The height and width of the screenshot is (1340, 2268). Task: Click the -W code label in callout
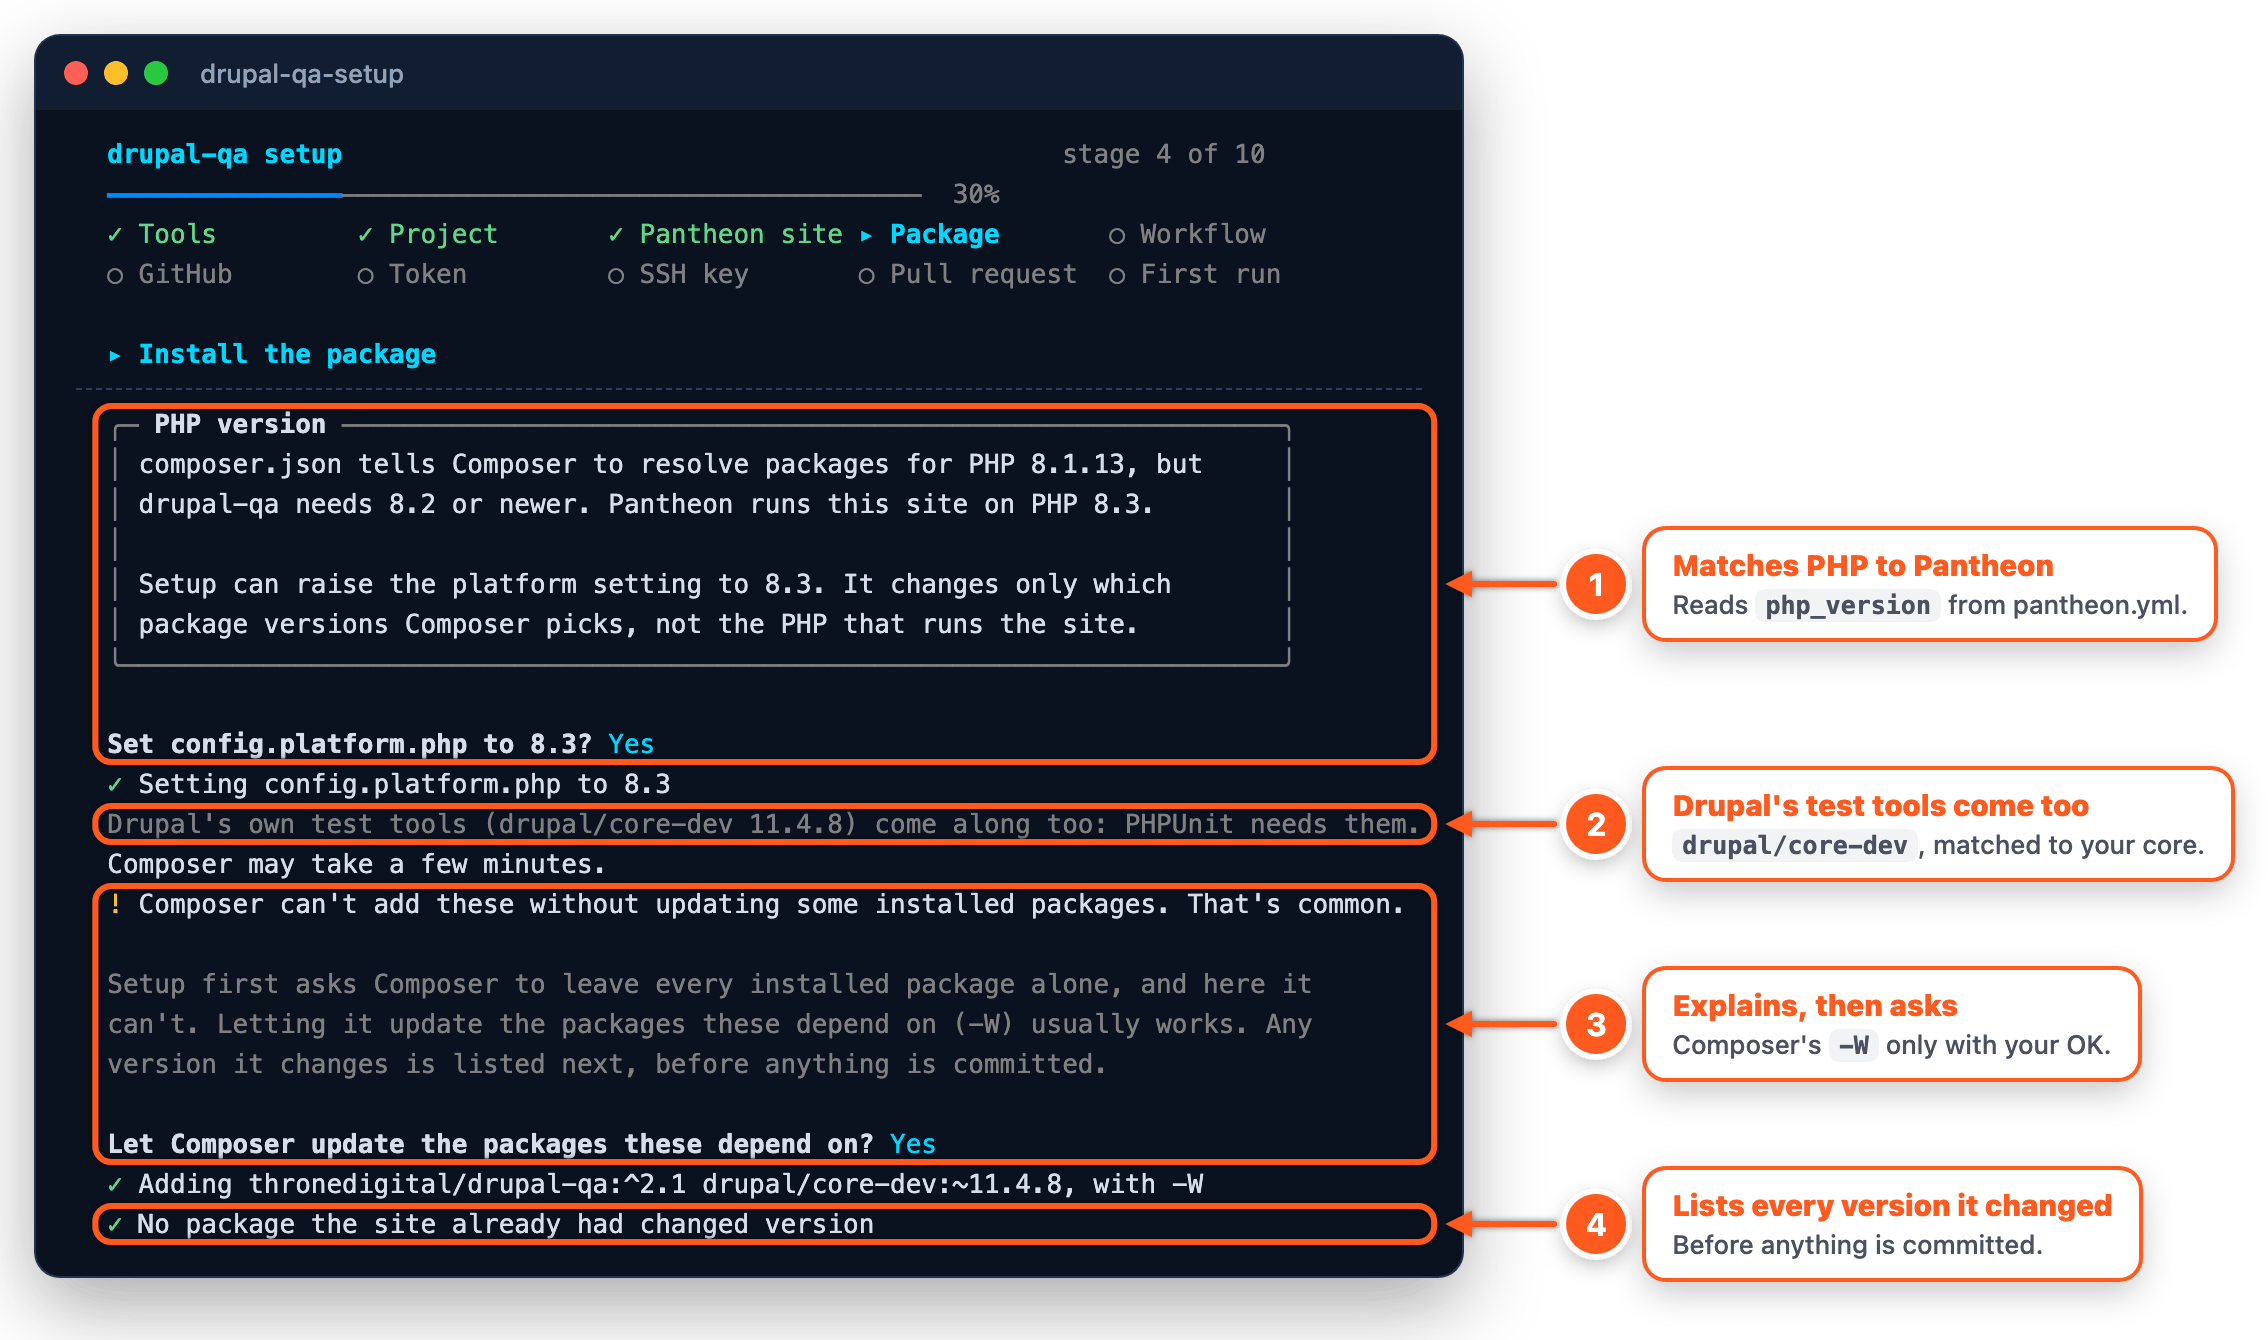pos(1853,1045)
